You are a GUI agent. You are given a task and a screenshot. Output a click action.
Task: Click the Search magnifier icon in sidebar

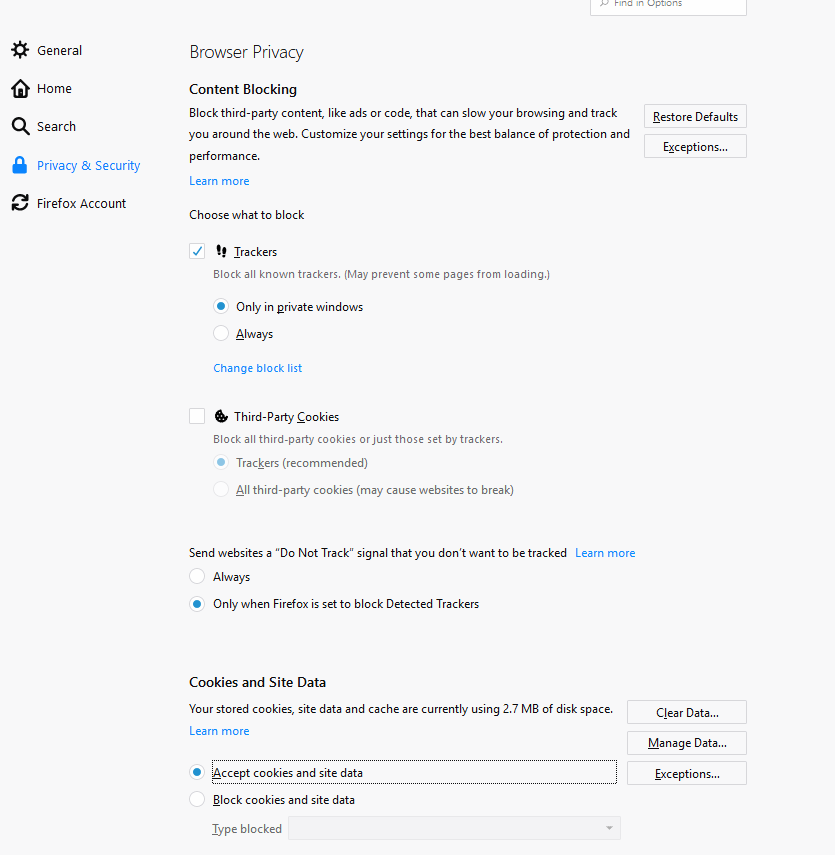[x=19, y=126]
